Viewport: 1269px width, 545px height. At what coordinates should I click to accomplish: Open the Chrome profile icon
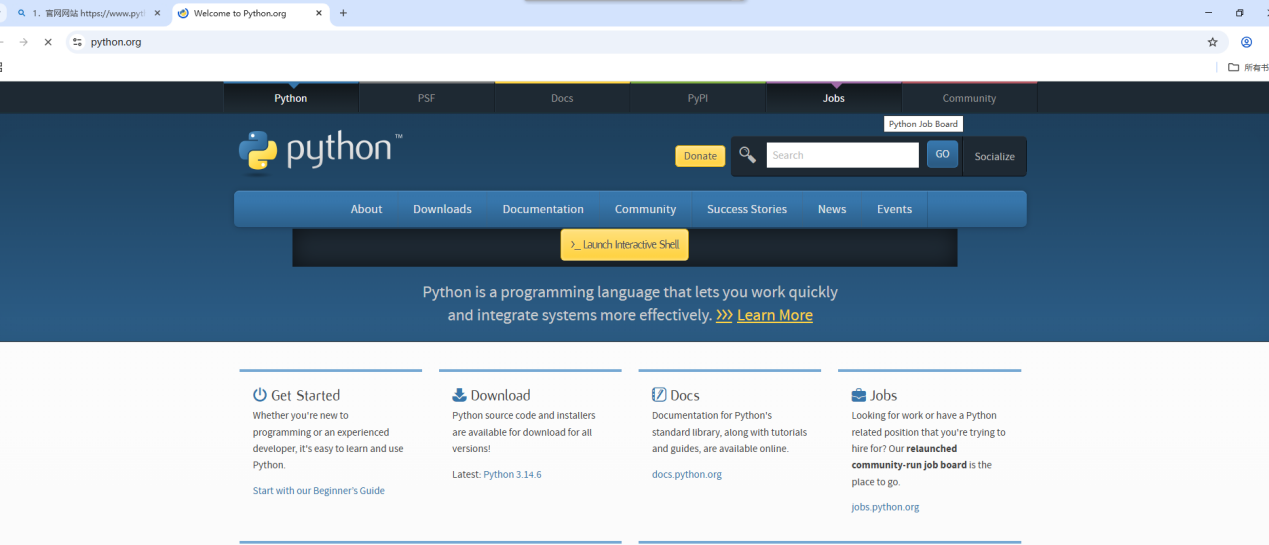click(1247, 42)
